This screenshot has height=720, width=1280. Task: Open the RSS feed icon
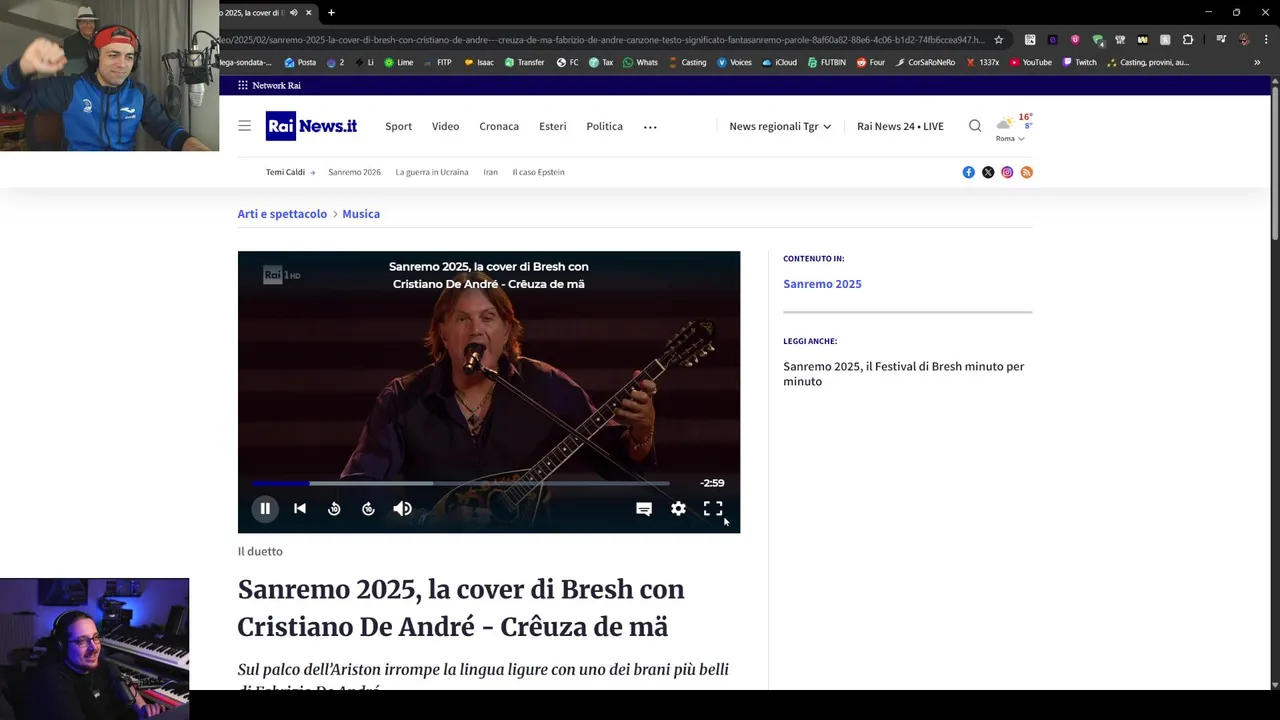[x=1026, y=172]
